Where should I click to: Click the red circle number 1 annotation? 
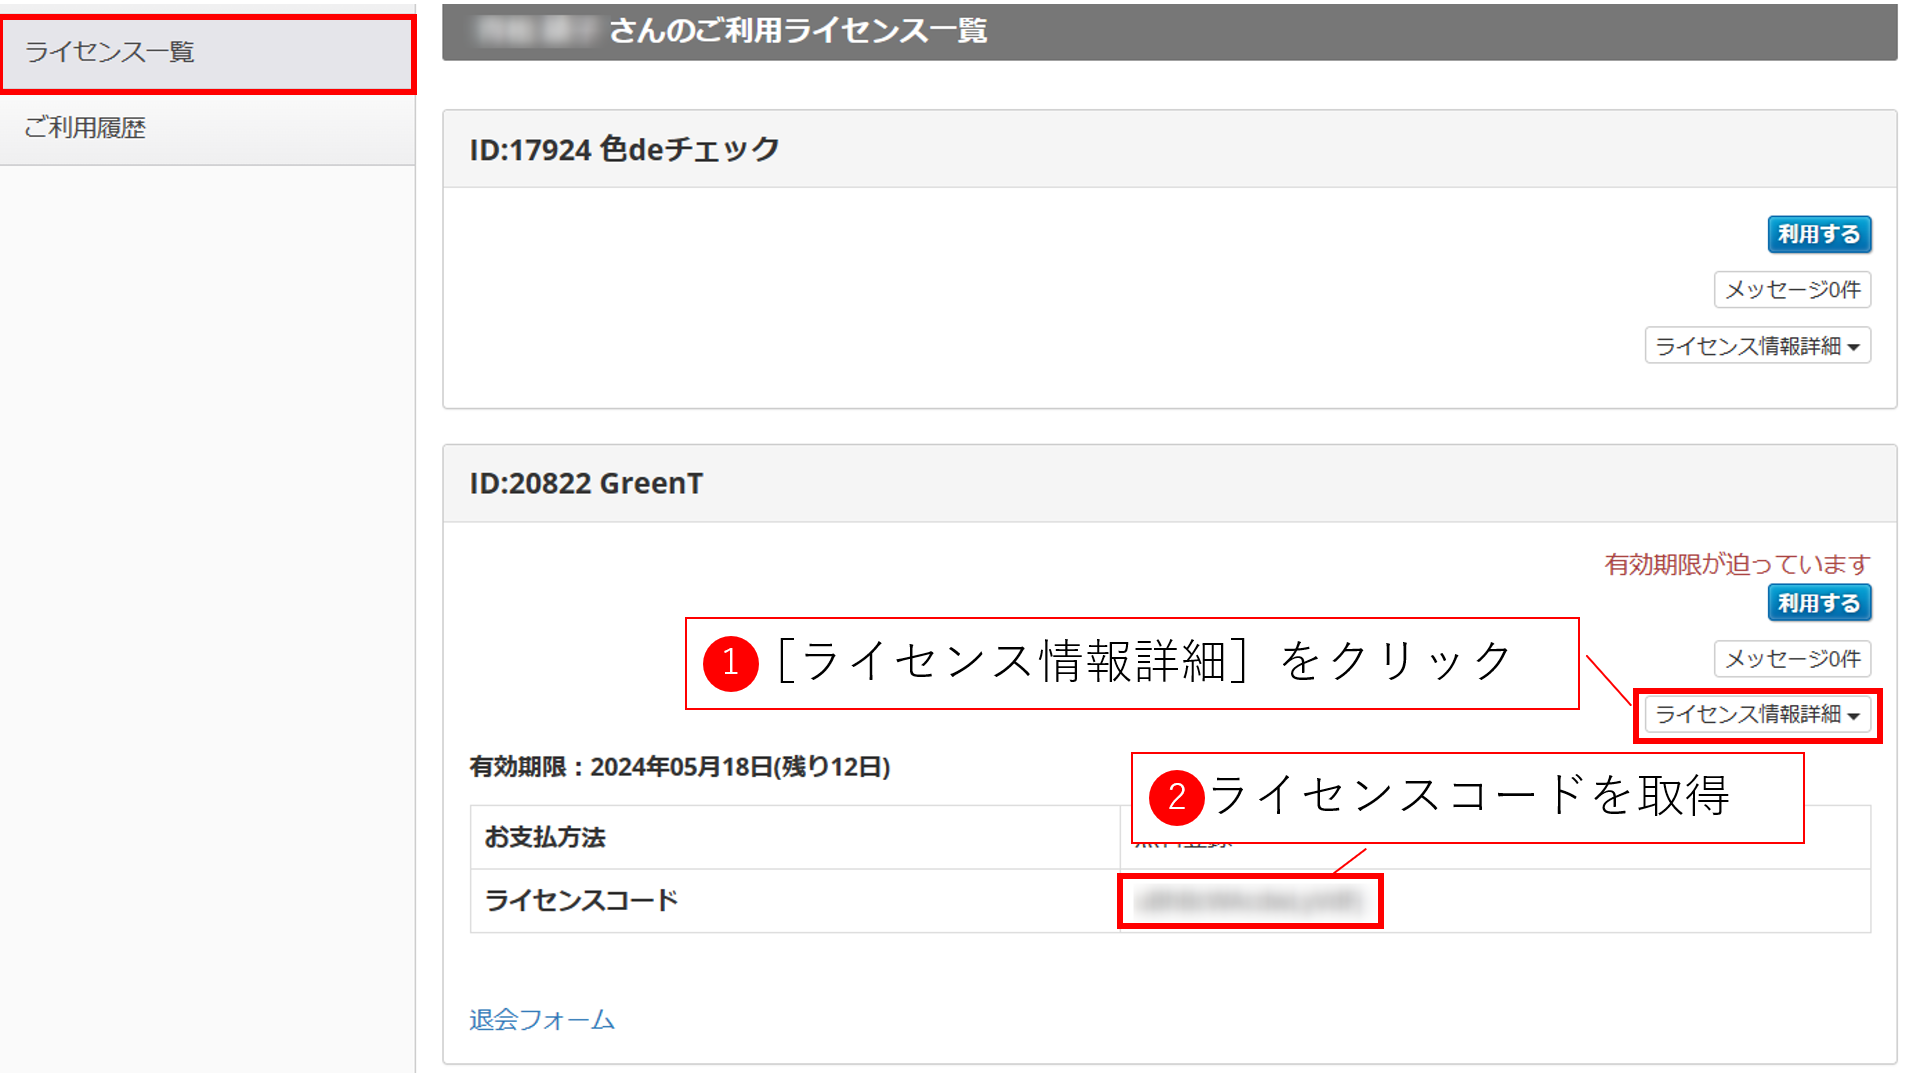pyautogui.click(x=731, y=663)
